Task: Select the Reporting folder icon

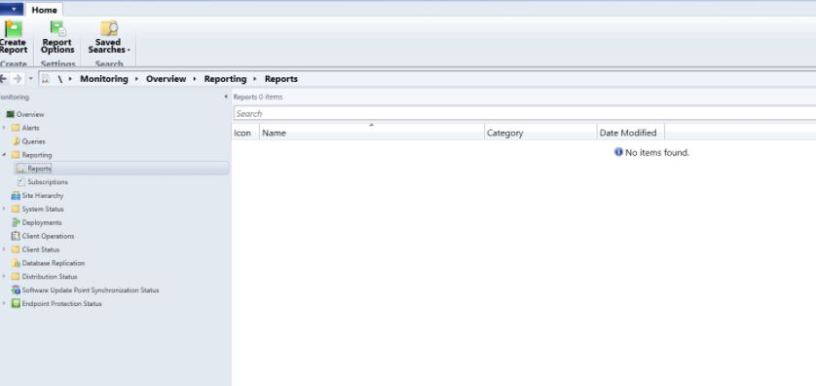Action: 16,155
